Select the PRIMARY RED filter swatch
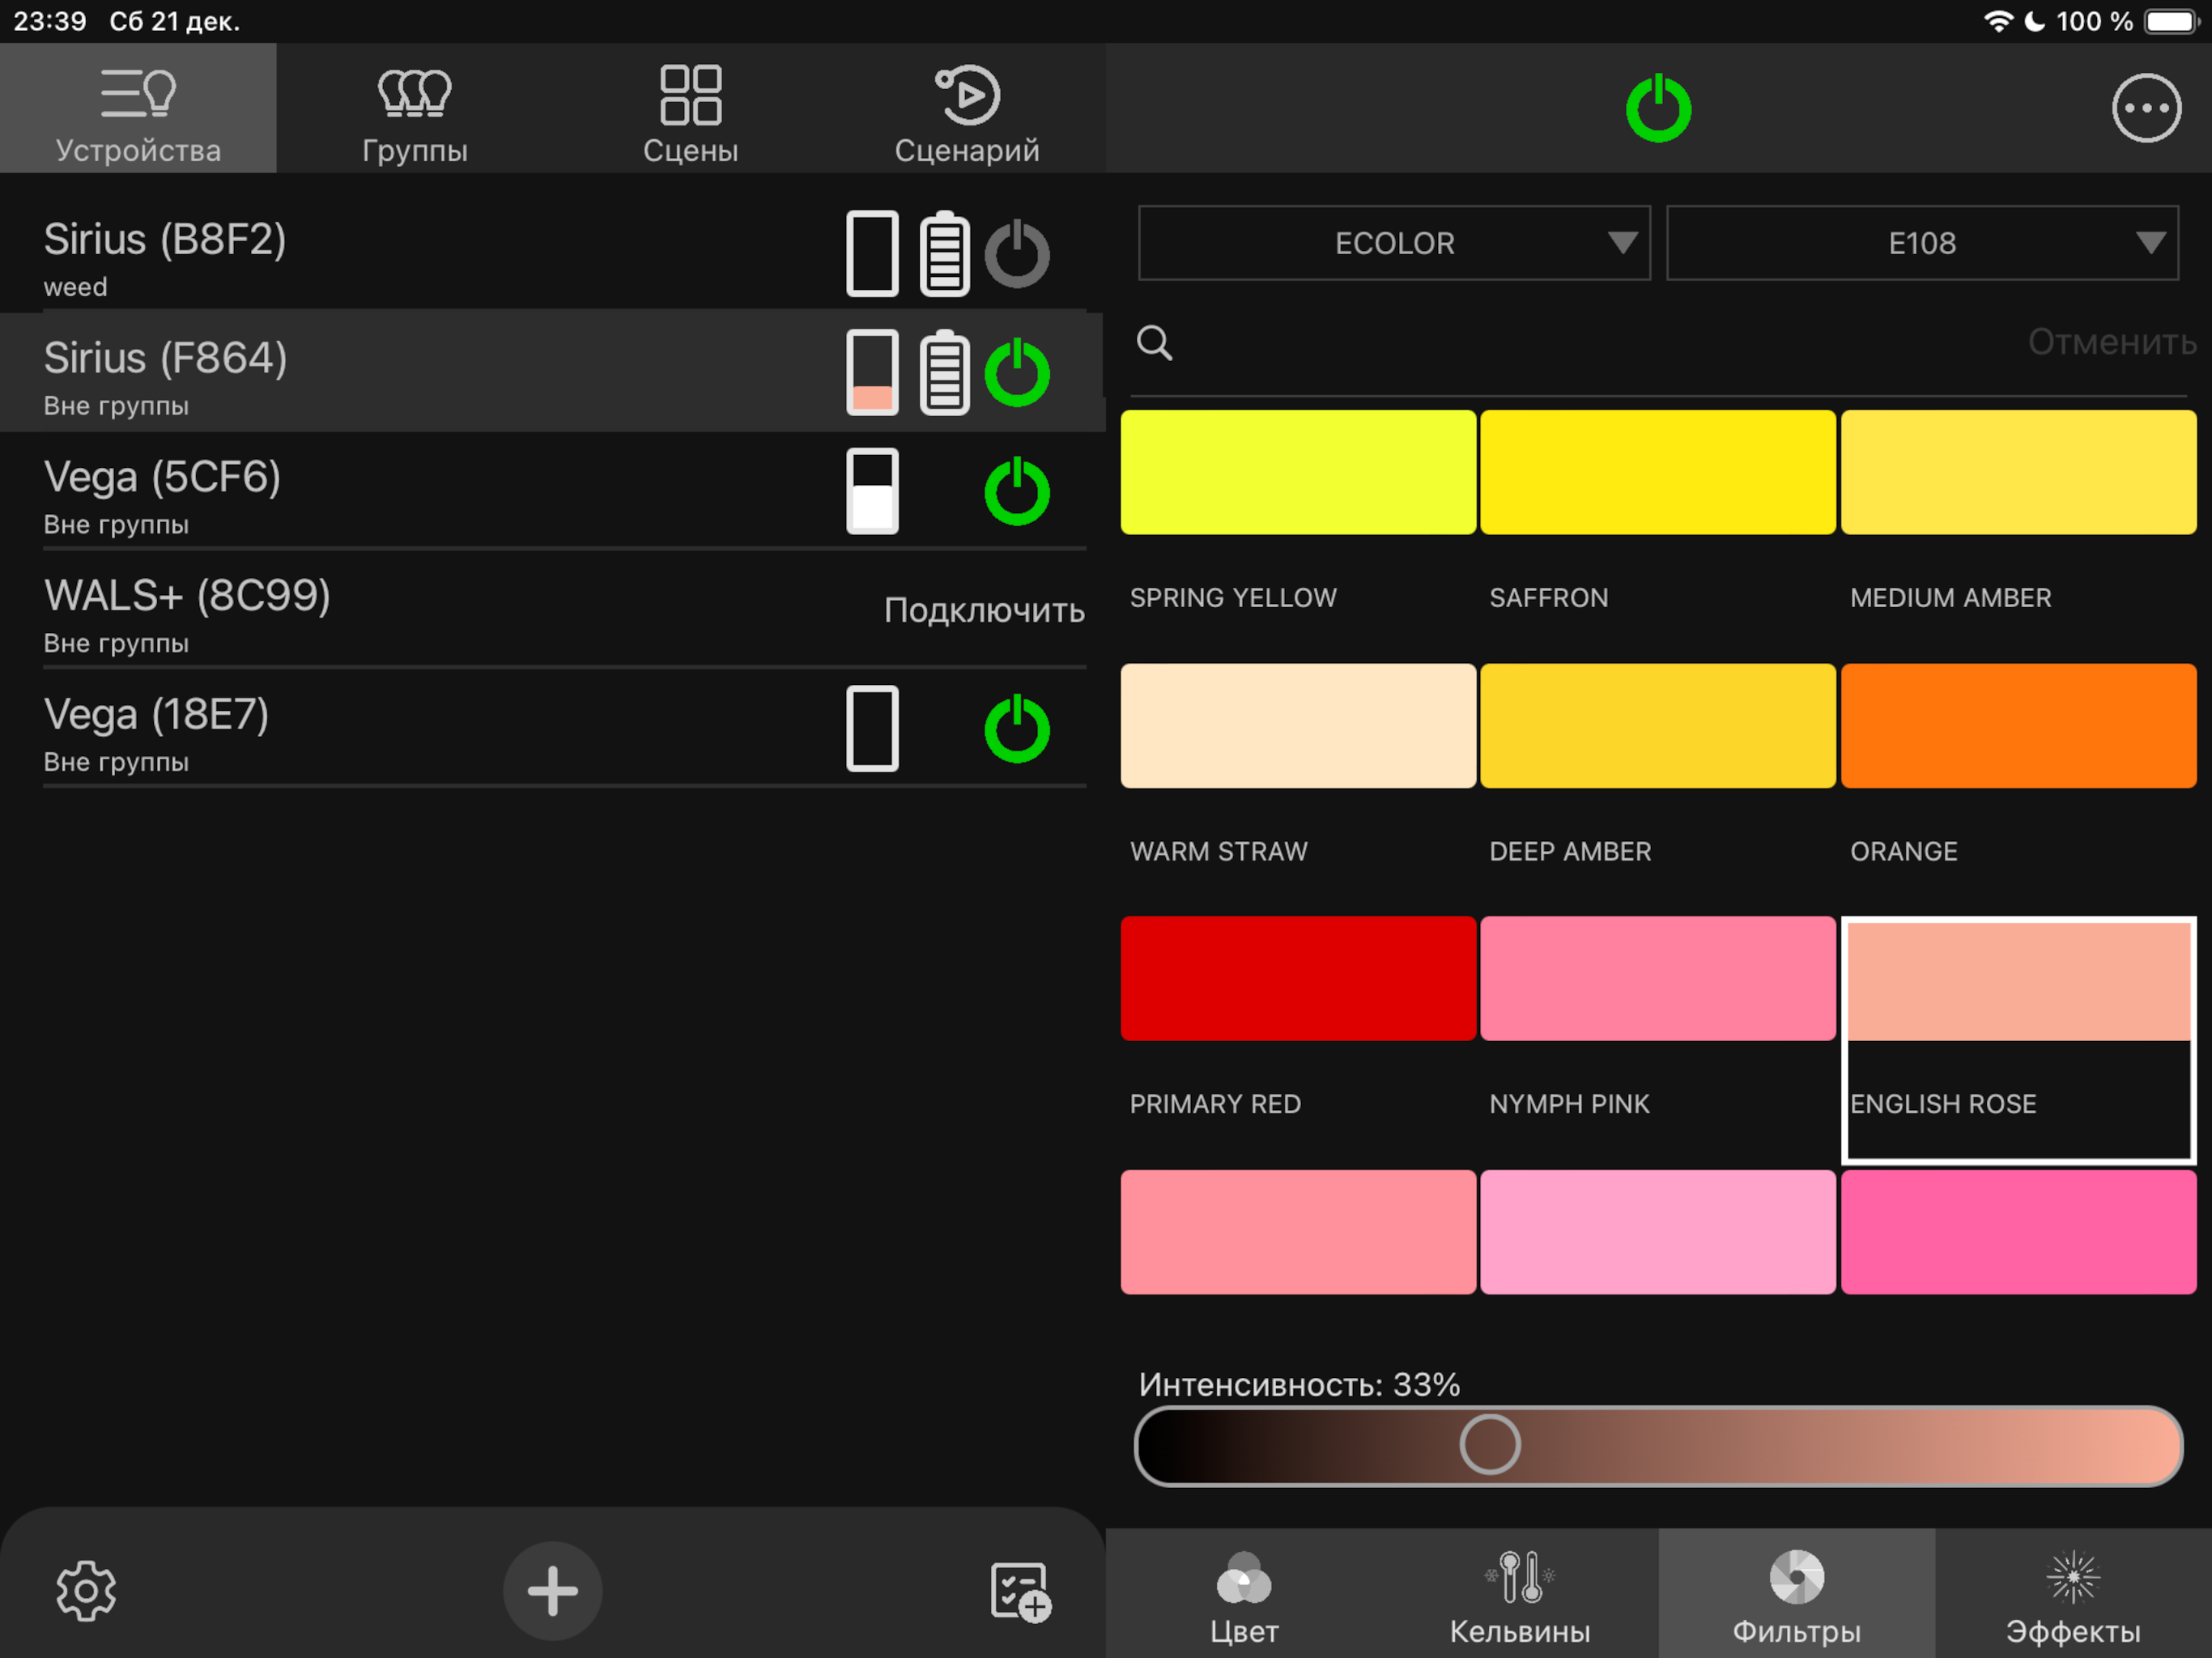2212x1658 pixels. (1298, 979)
